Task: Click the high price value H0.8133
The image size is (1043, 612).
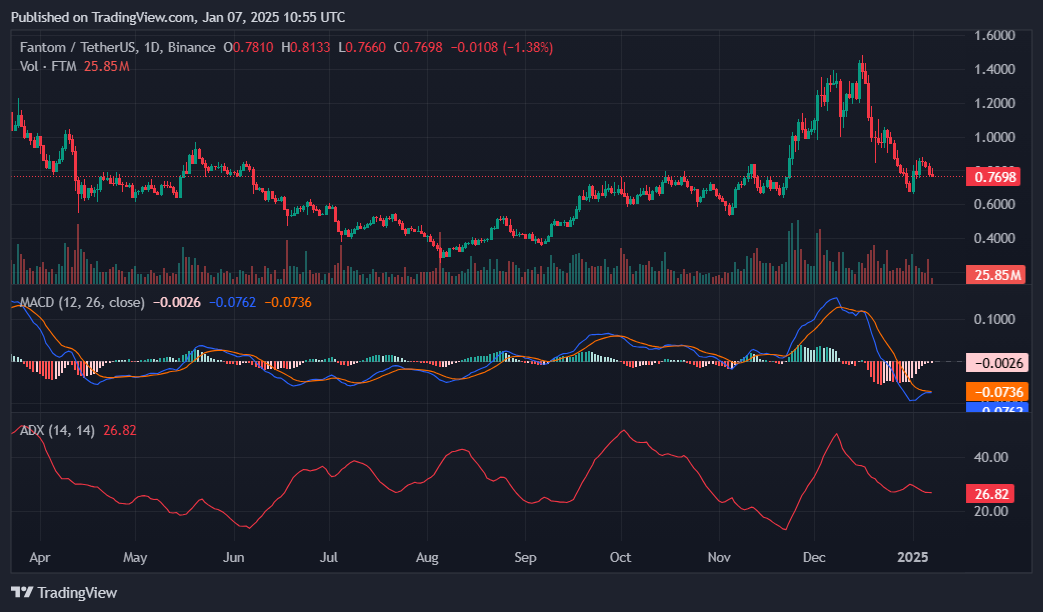Action: pyautogui.click(x=305, y=47)
